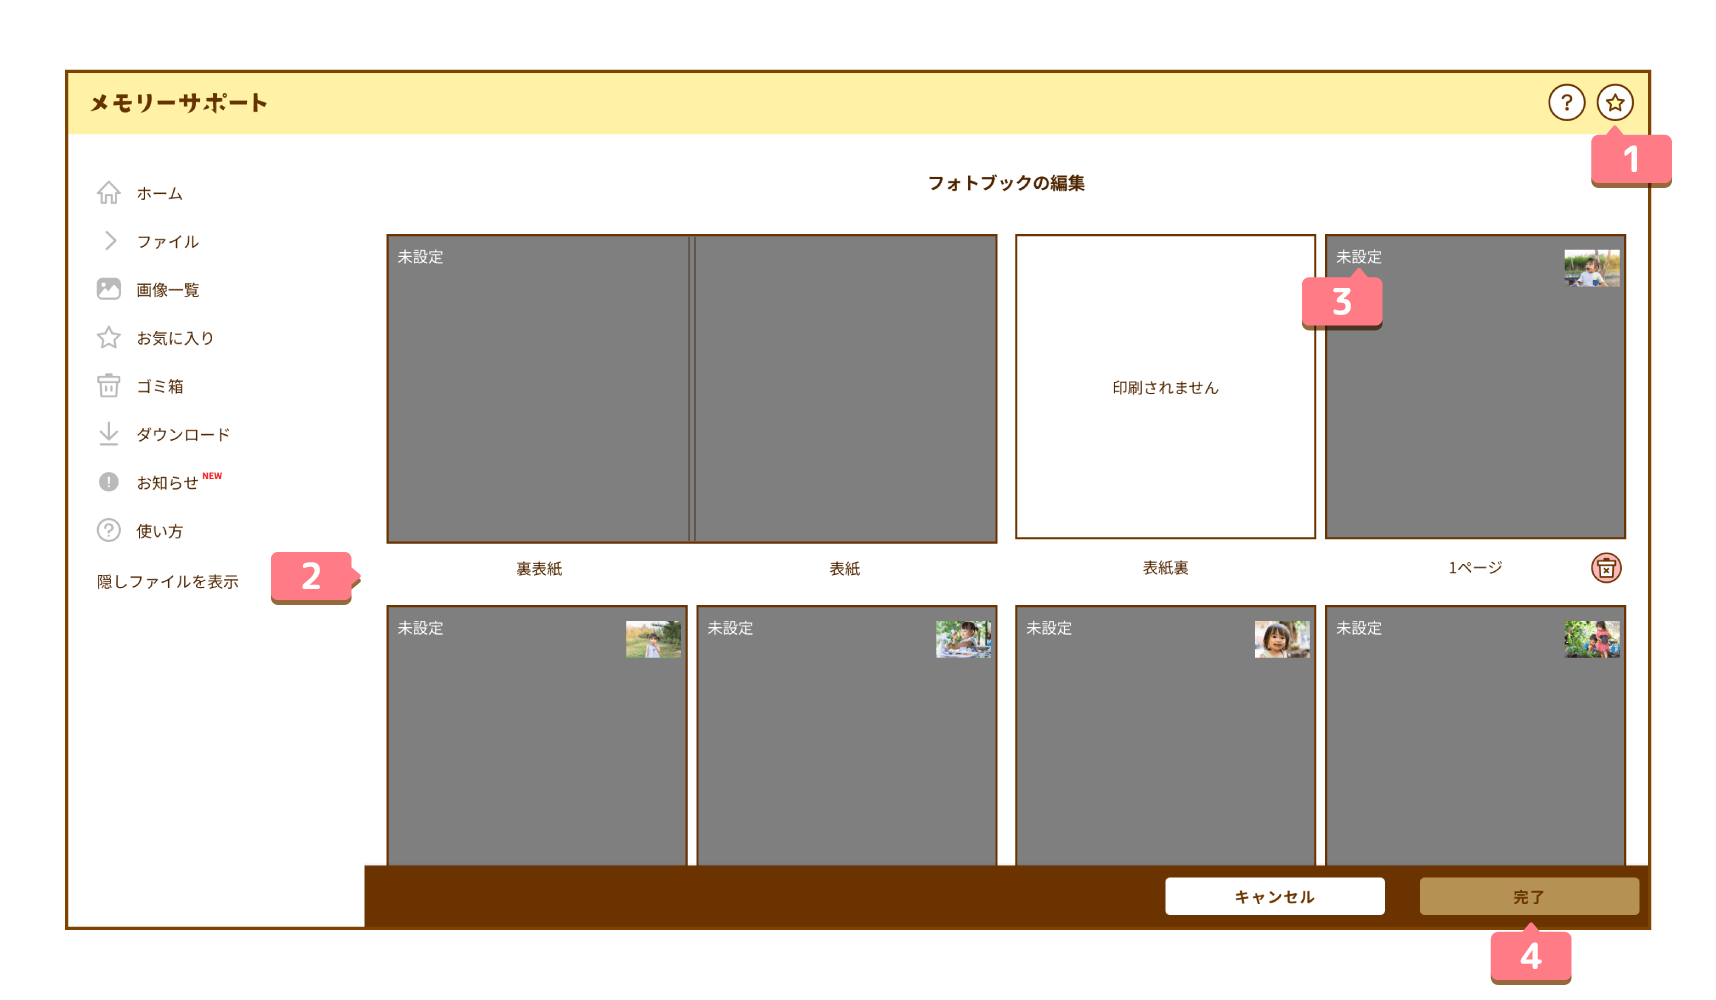The image size is (1716, 1000).
Task: Open お知らせ menu entry
Action: 167,483
